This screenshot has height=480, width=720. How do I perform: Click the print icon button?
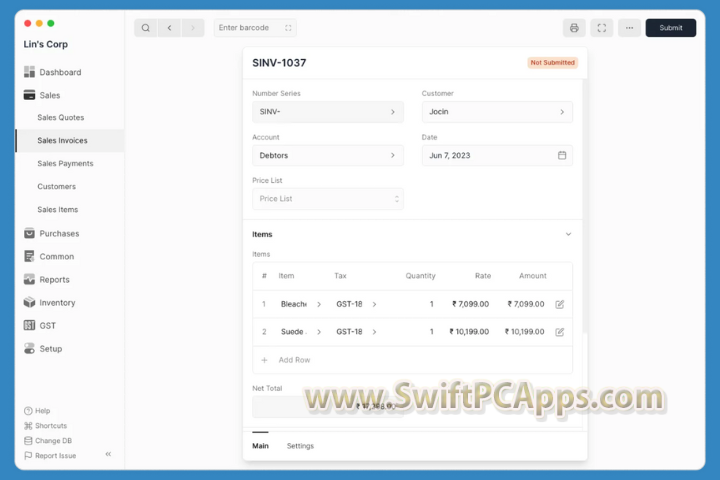click(574, 28)
